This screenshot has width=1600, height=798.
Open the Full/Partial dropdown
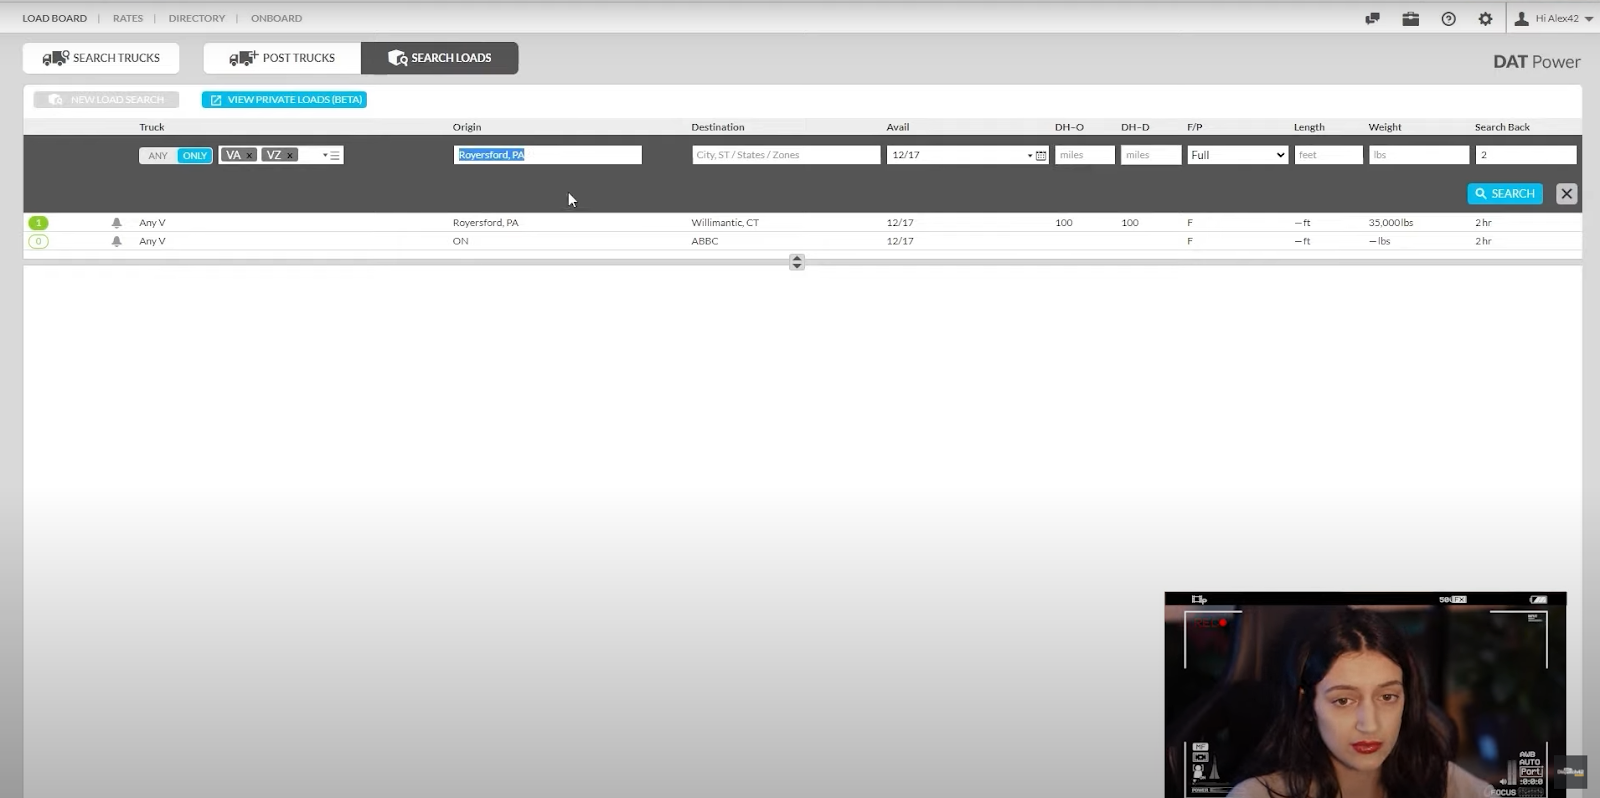pos(1237,155)
